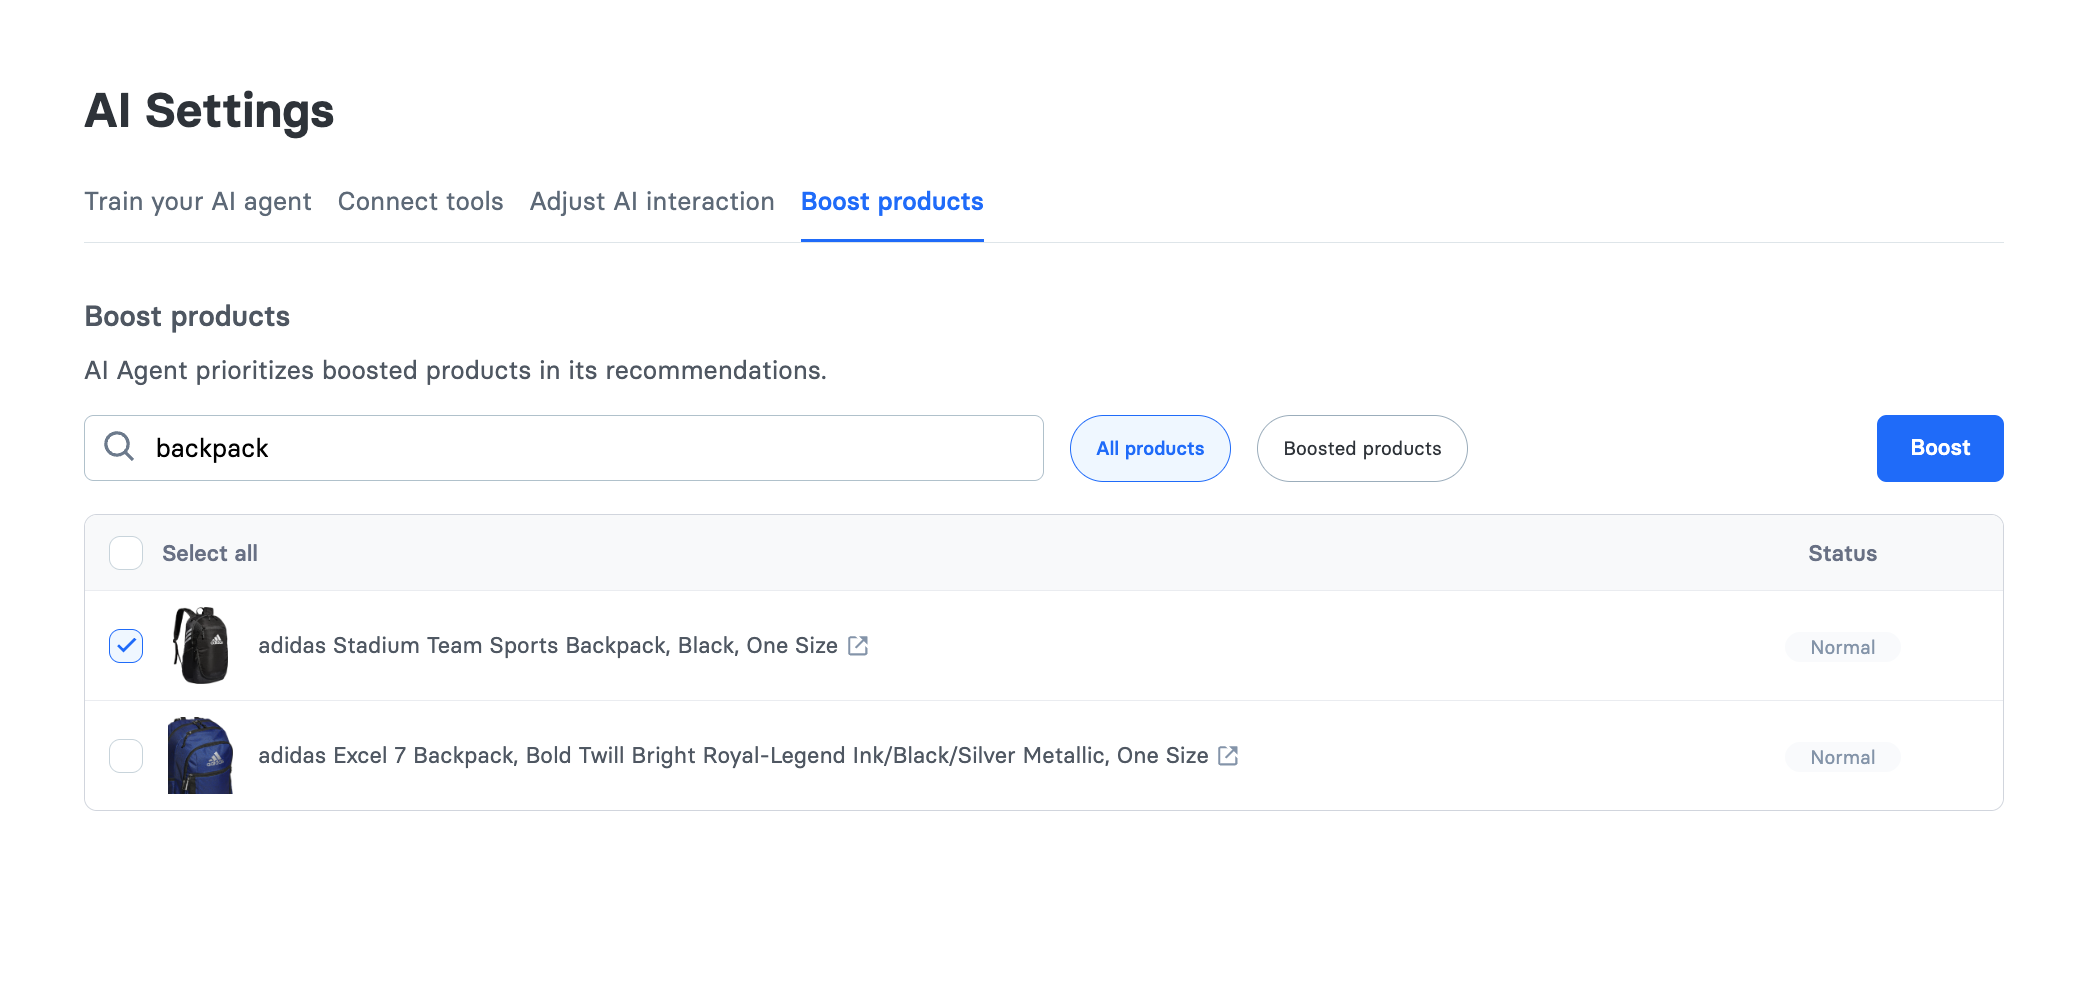This screenshot has width=2092, height=986.
Task: Click the Boost button
Action: coord(1939,448)
